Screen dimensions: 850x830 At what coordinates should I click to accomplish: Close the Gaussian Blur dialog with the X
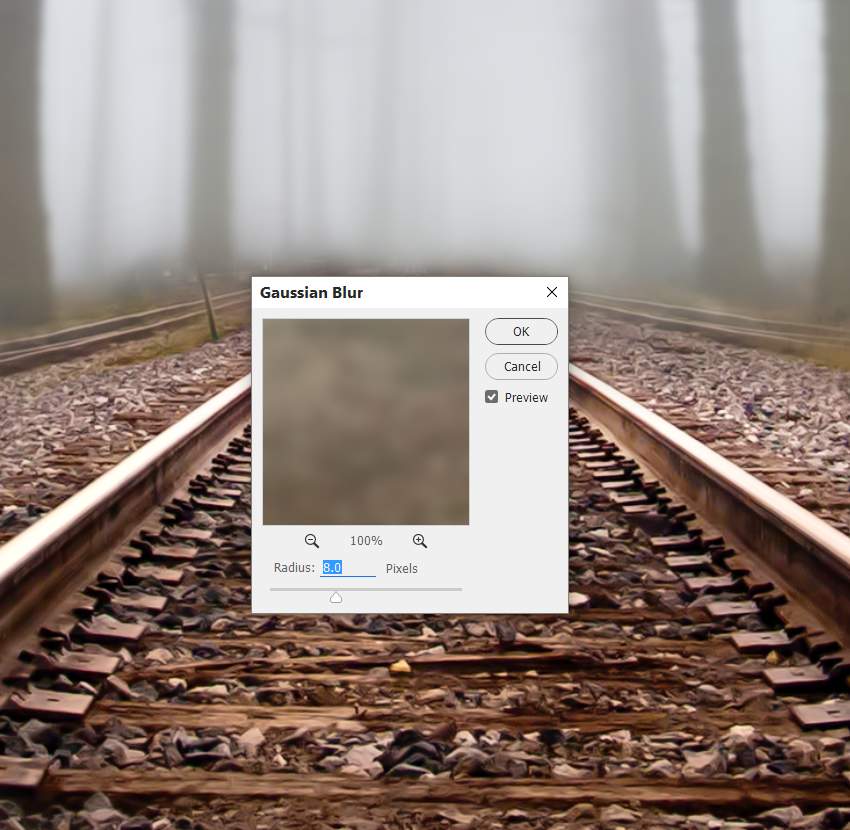click(551, 292)
